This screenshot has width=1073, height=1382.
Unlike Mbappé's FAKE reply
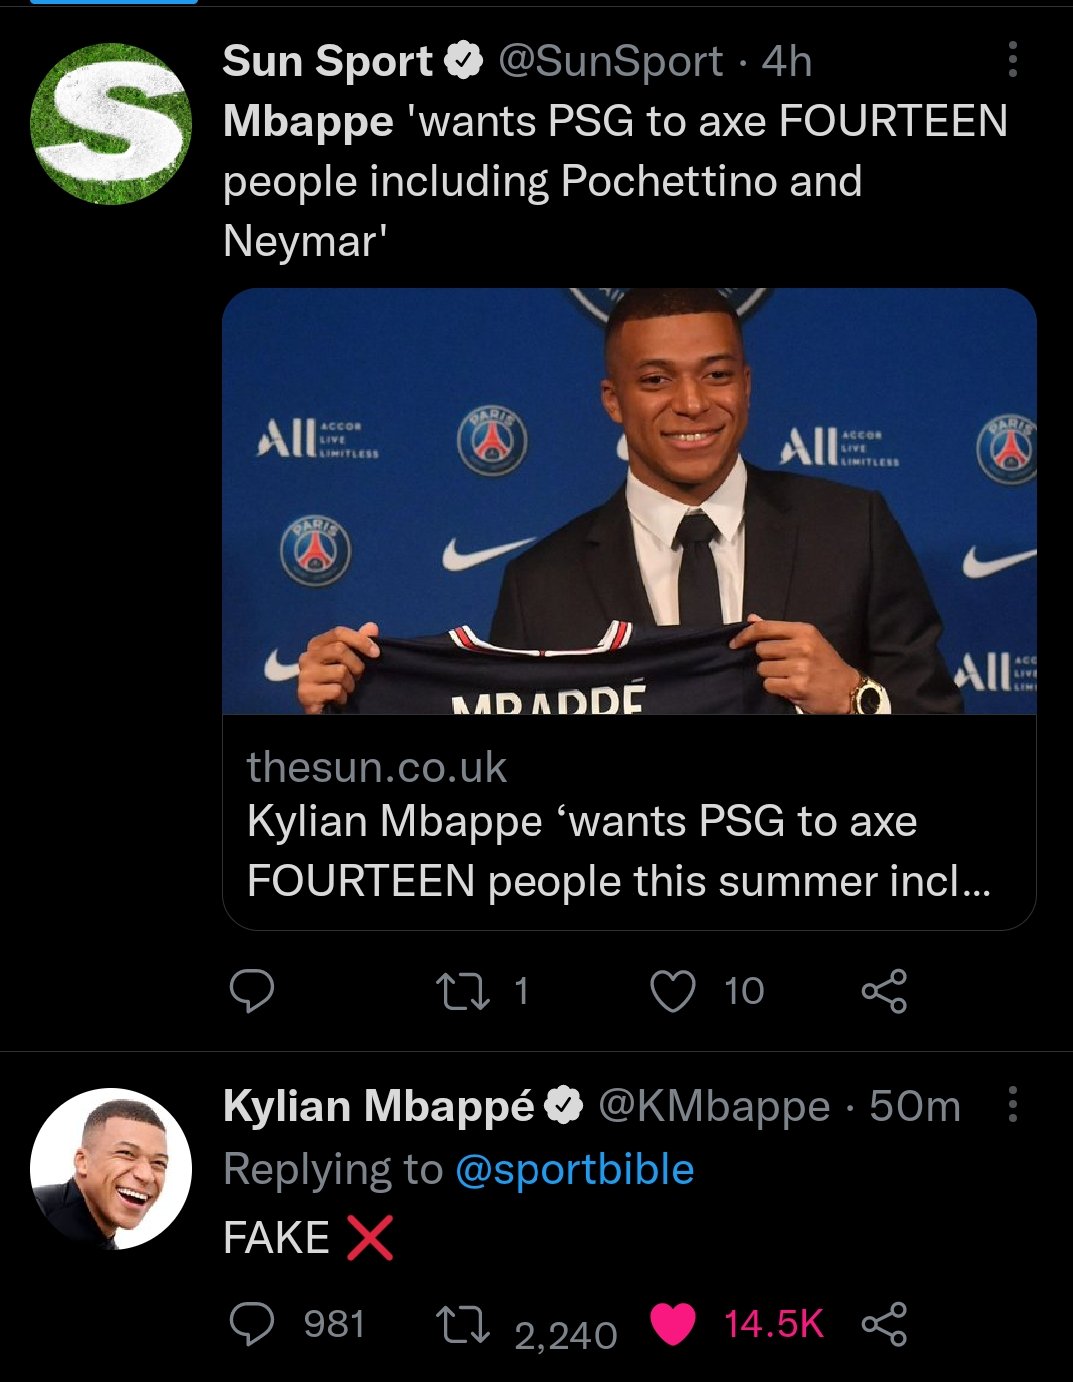[673, 1324]
